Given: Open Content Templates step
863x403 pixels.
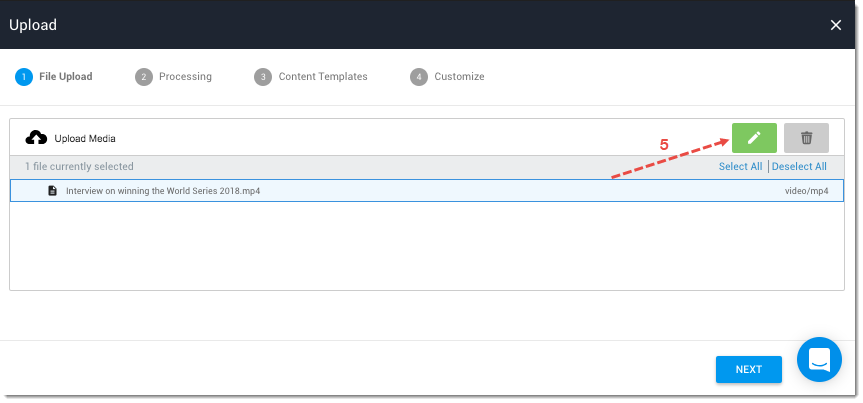Looking at the screenshot, I should (x=322, y=77).
